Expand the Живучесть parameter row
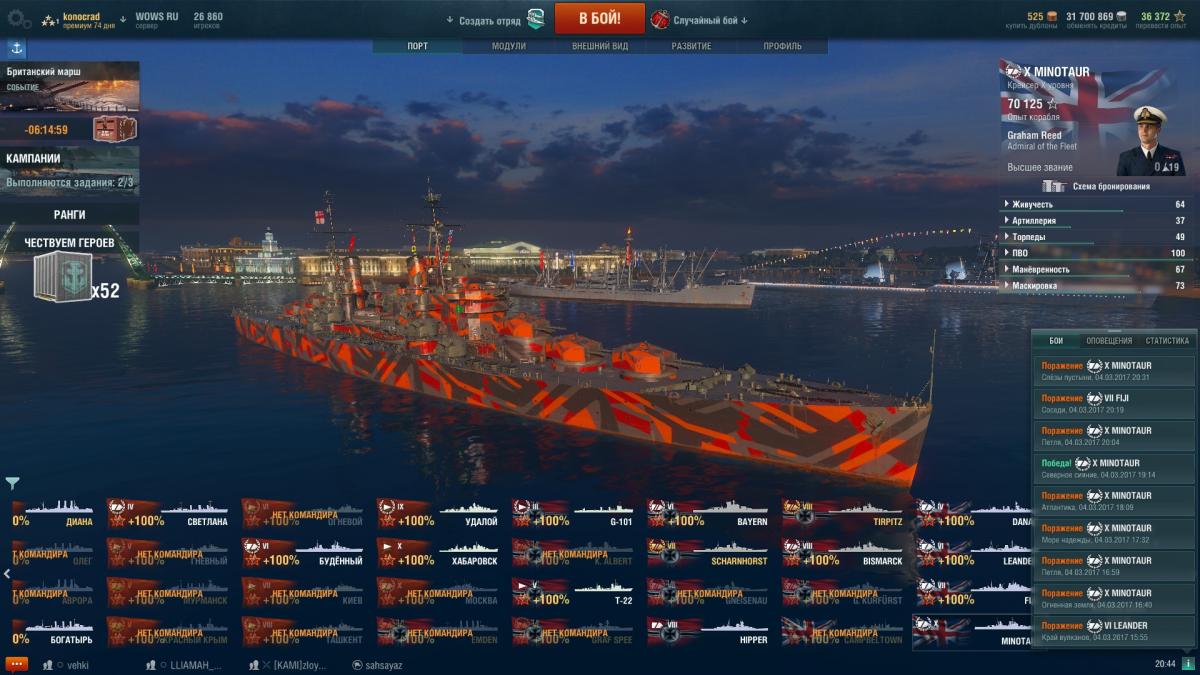This screenshot has width=1200, height=675. click(1096, 204)
